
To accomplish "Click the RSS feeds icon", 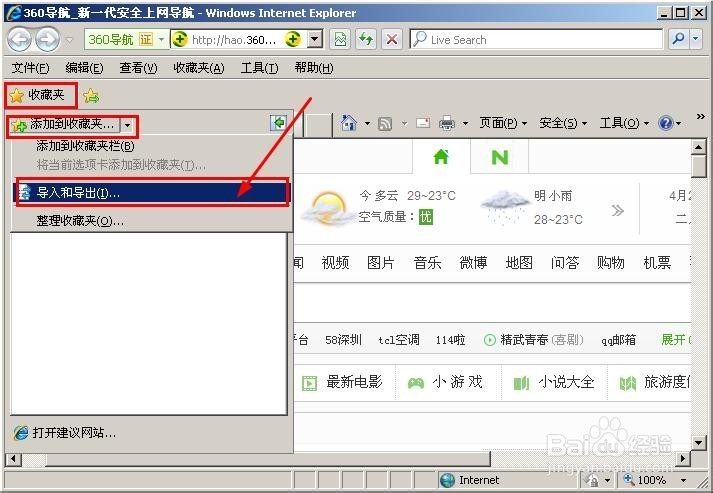I will click(385, 123).
